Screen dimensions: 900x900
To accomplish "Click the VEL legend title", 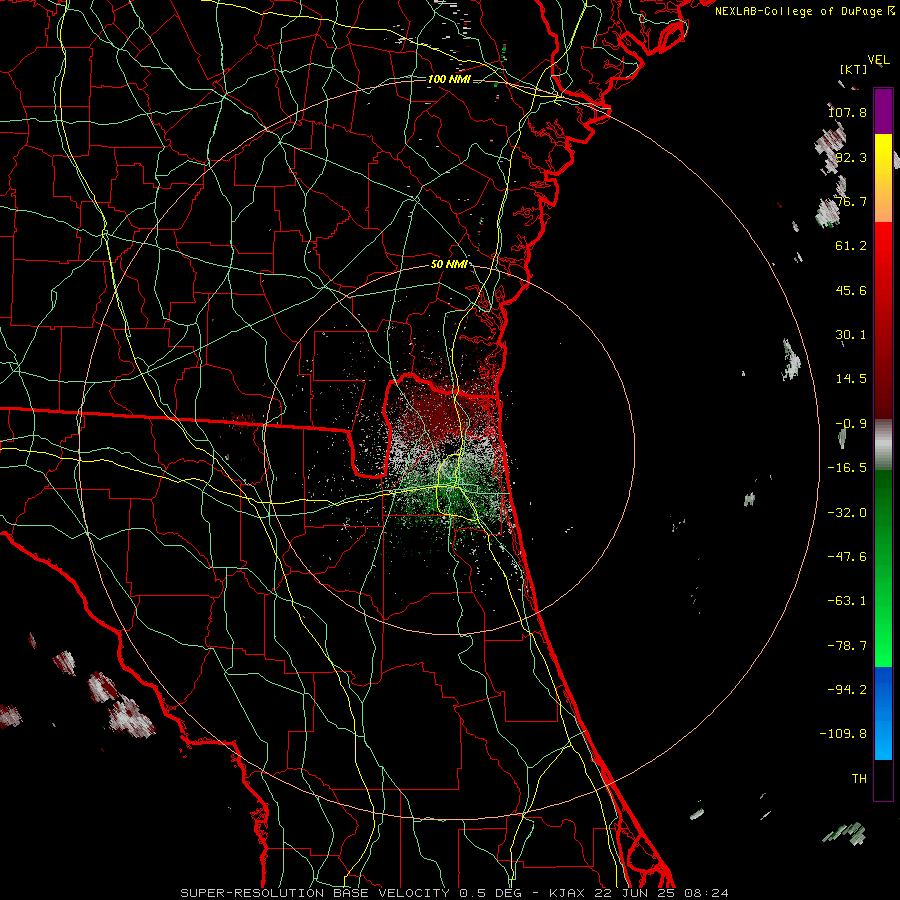I will (x=878, y=60).
